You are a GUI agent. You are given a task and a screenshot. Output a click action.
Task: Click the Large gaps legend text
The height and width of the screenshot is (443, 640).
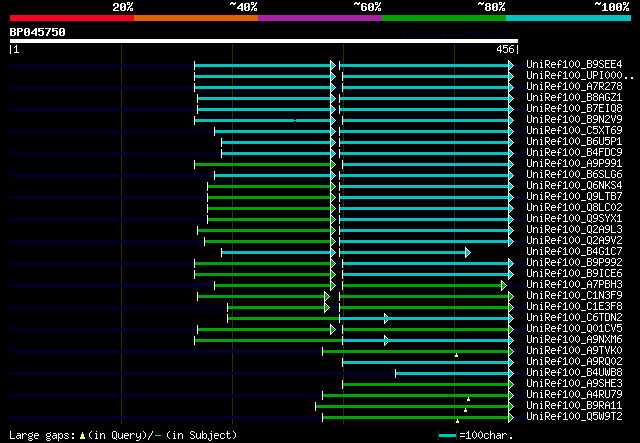click(x=123, y=436)
